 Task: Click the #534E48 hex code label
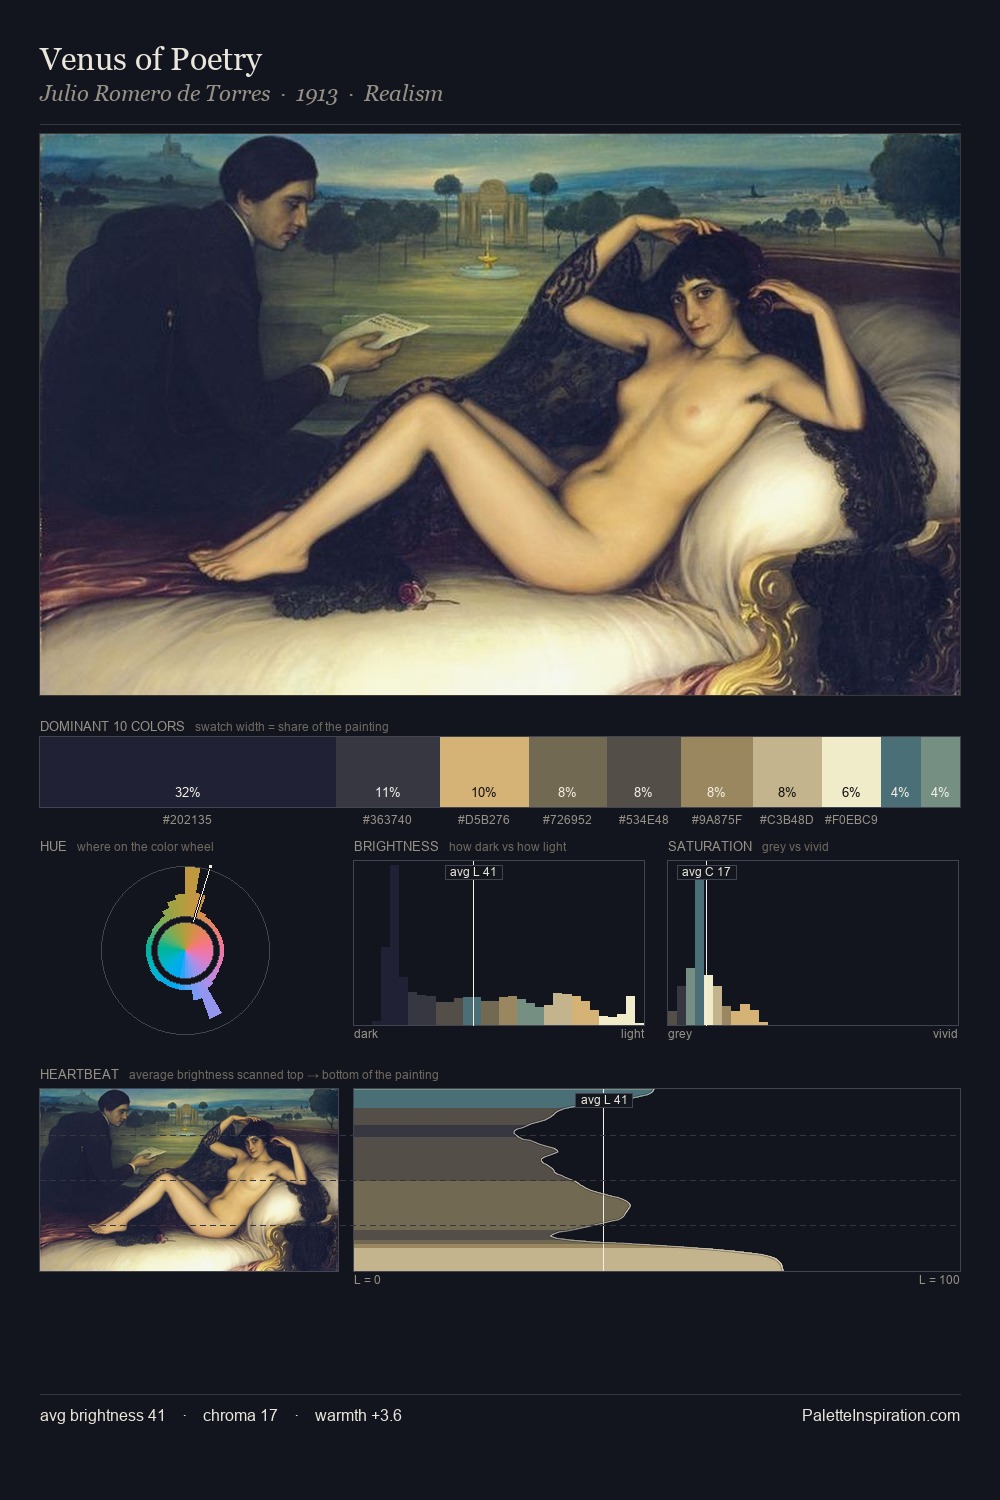click(643, 820)
